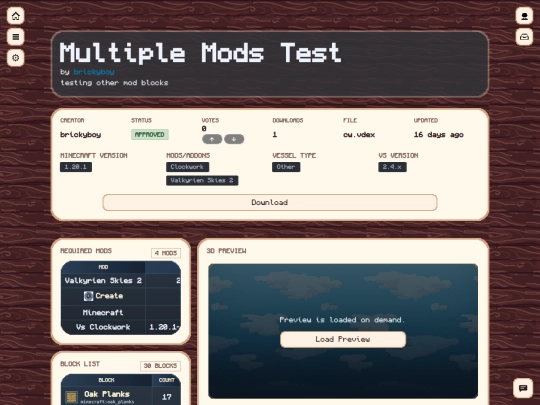The width and height of the screenshot is (540, 405).
Task: Click the testing other mod blocks description
Action: [114, 83]
